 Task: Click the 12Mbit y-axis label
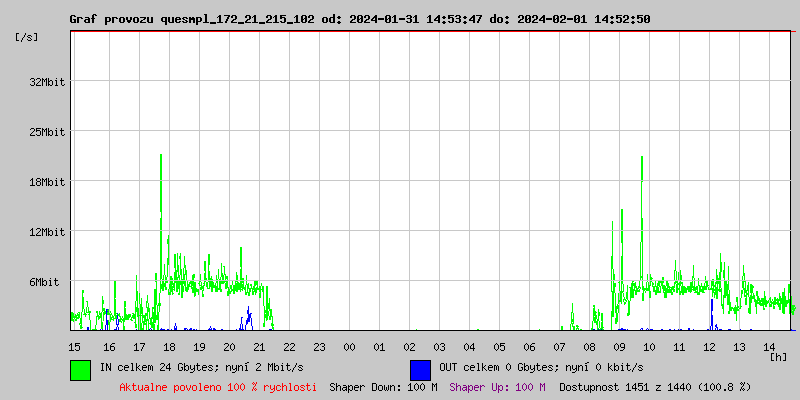pyautogui.click(x=47, y=232)
